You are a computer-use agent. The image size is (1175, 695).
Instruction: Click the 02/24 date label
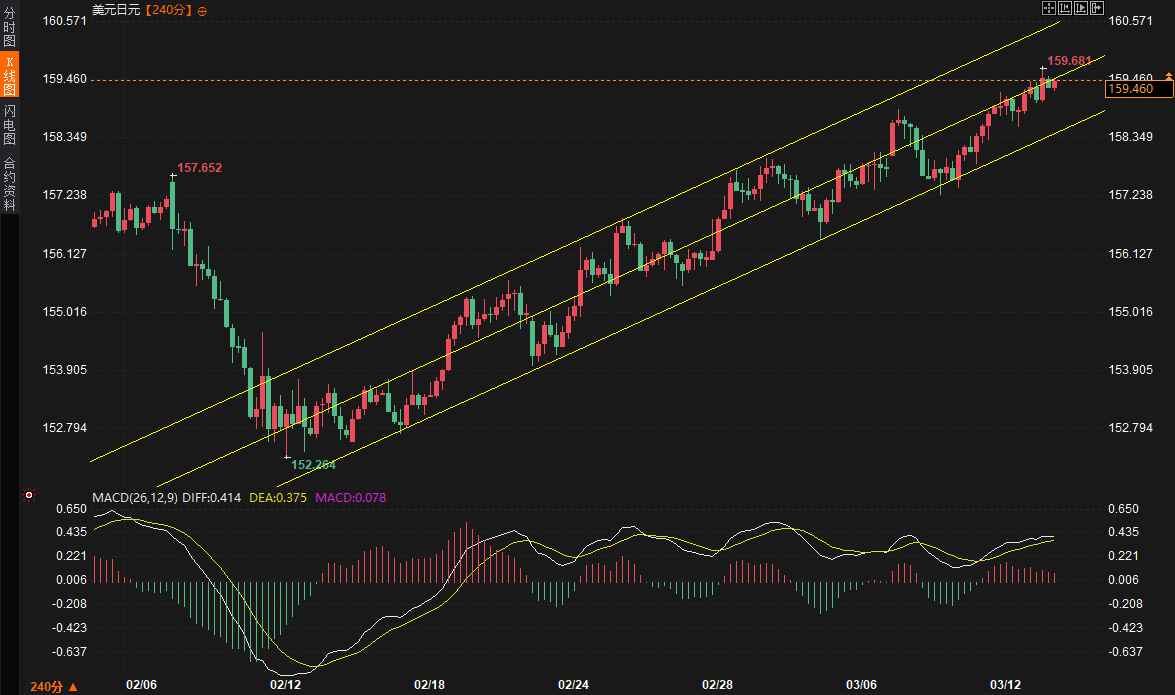(x=573, y=685)
